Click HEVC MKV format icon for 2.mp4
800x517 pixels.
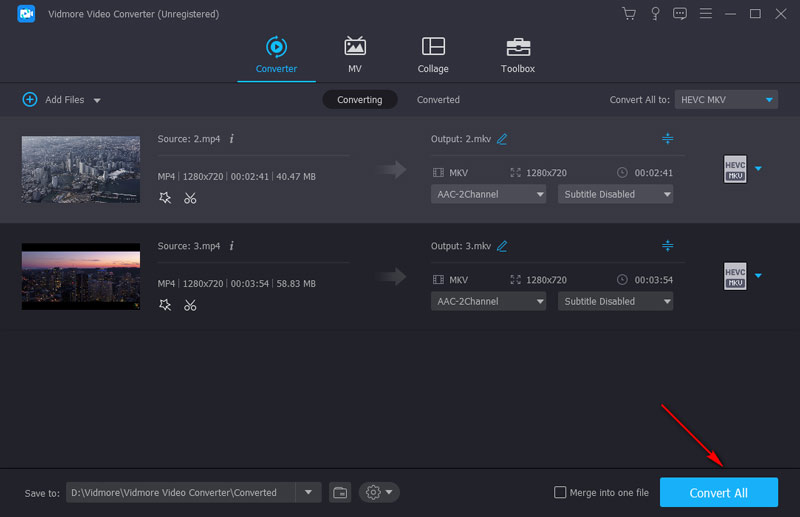(x=735, y=169)
